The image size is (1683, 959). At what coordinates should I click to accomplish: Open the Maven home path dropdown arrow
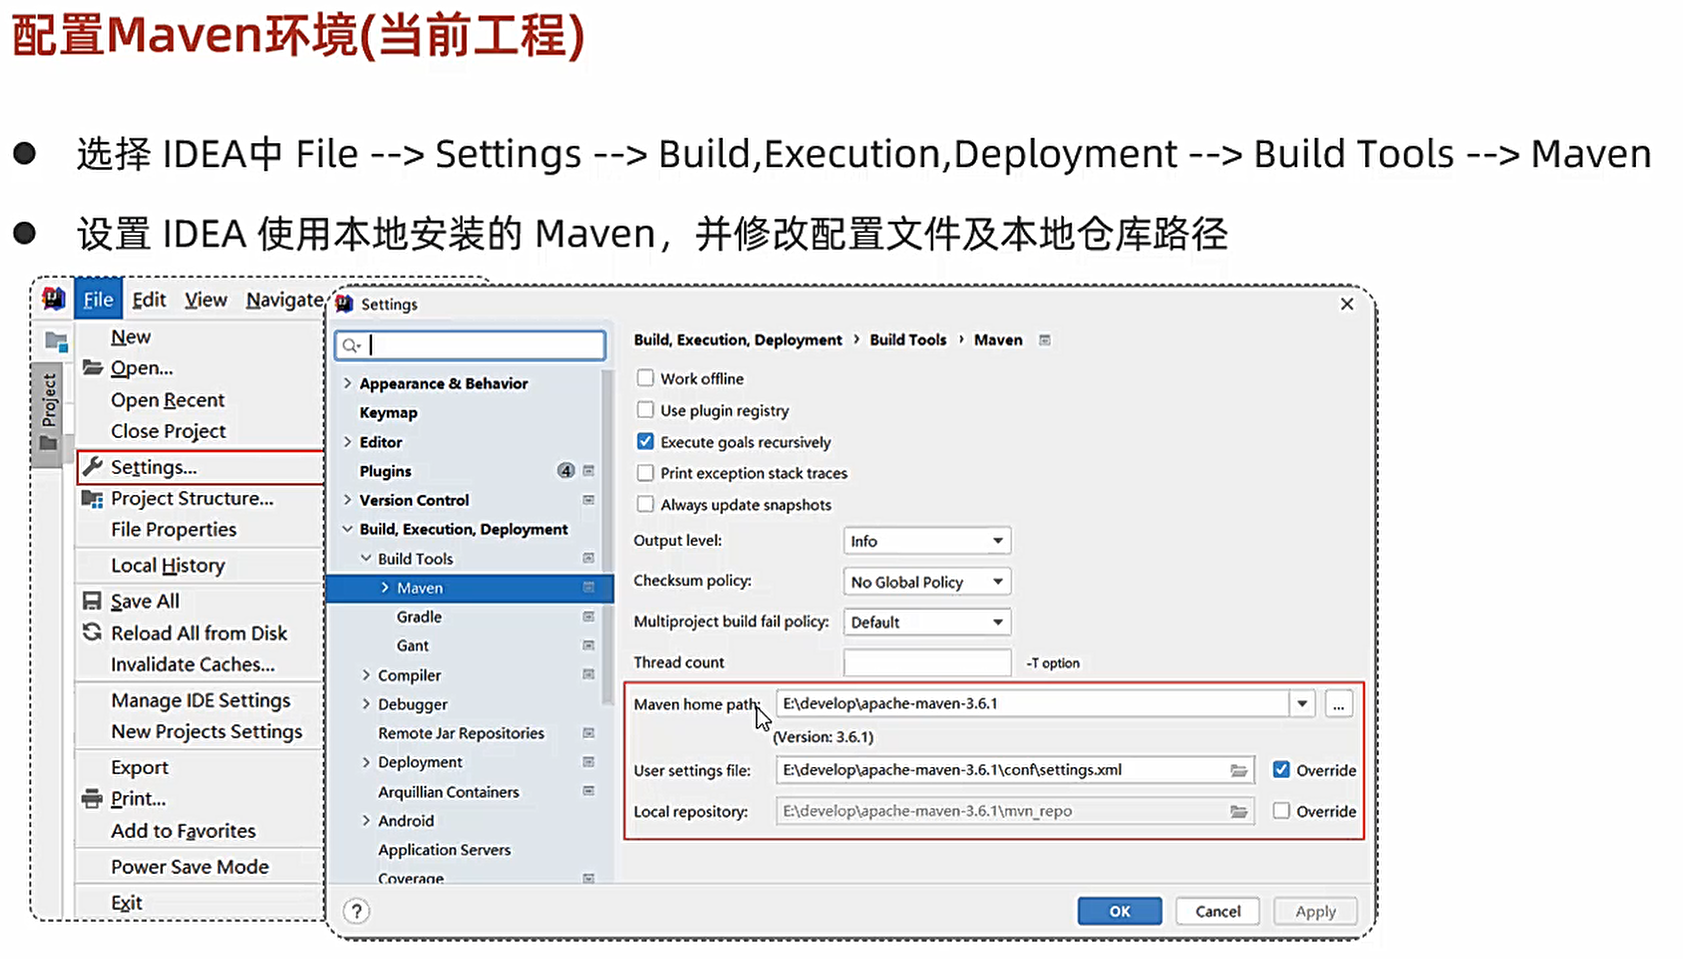pos(1302,704)
